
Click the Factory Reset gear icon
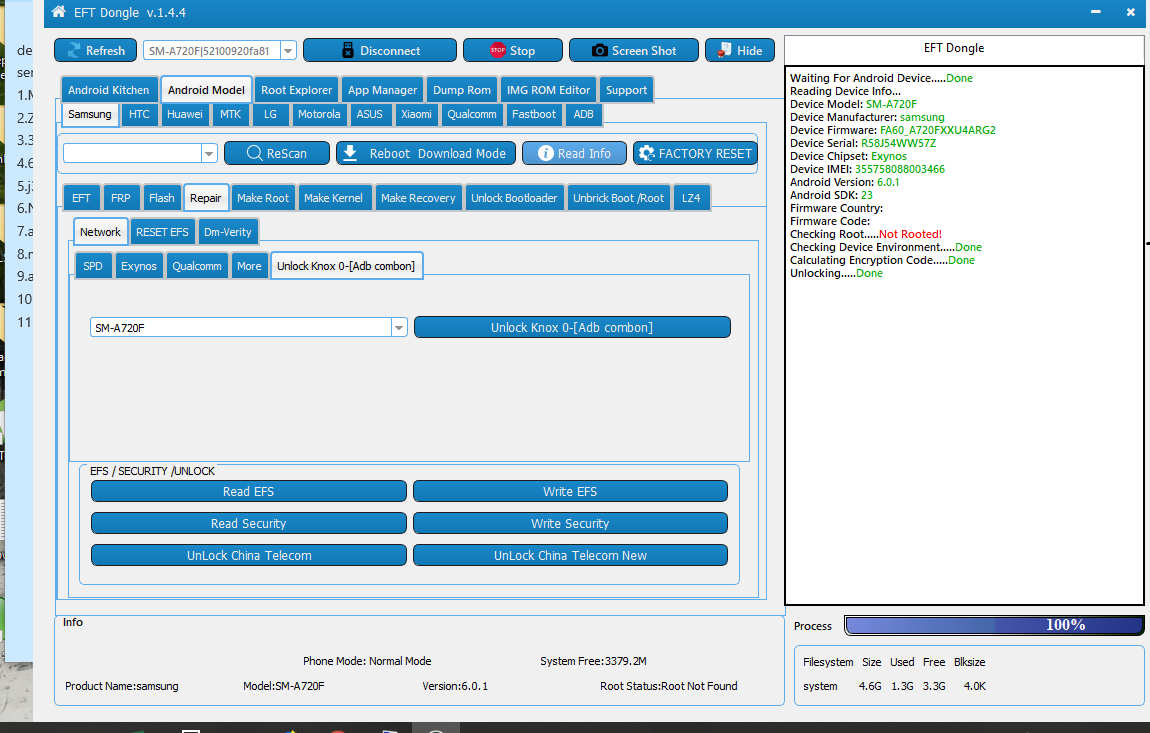coord(646,153)
